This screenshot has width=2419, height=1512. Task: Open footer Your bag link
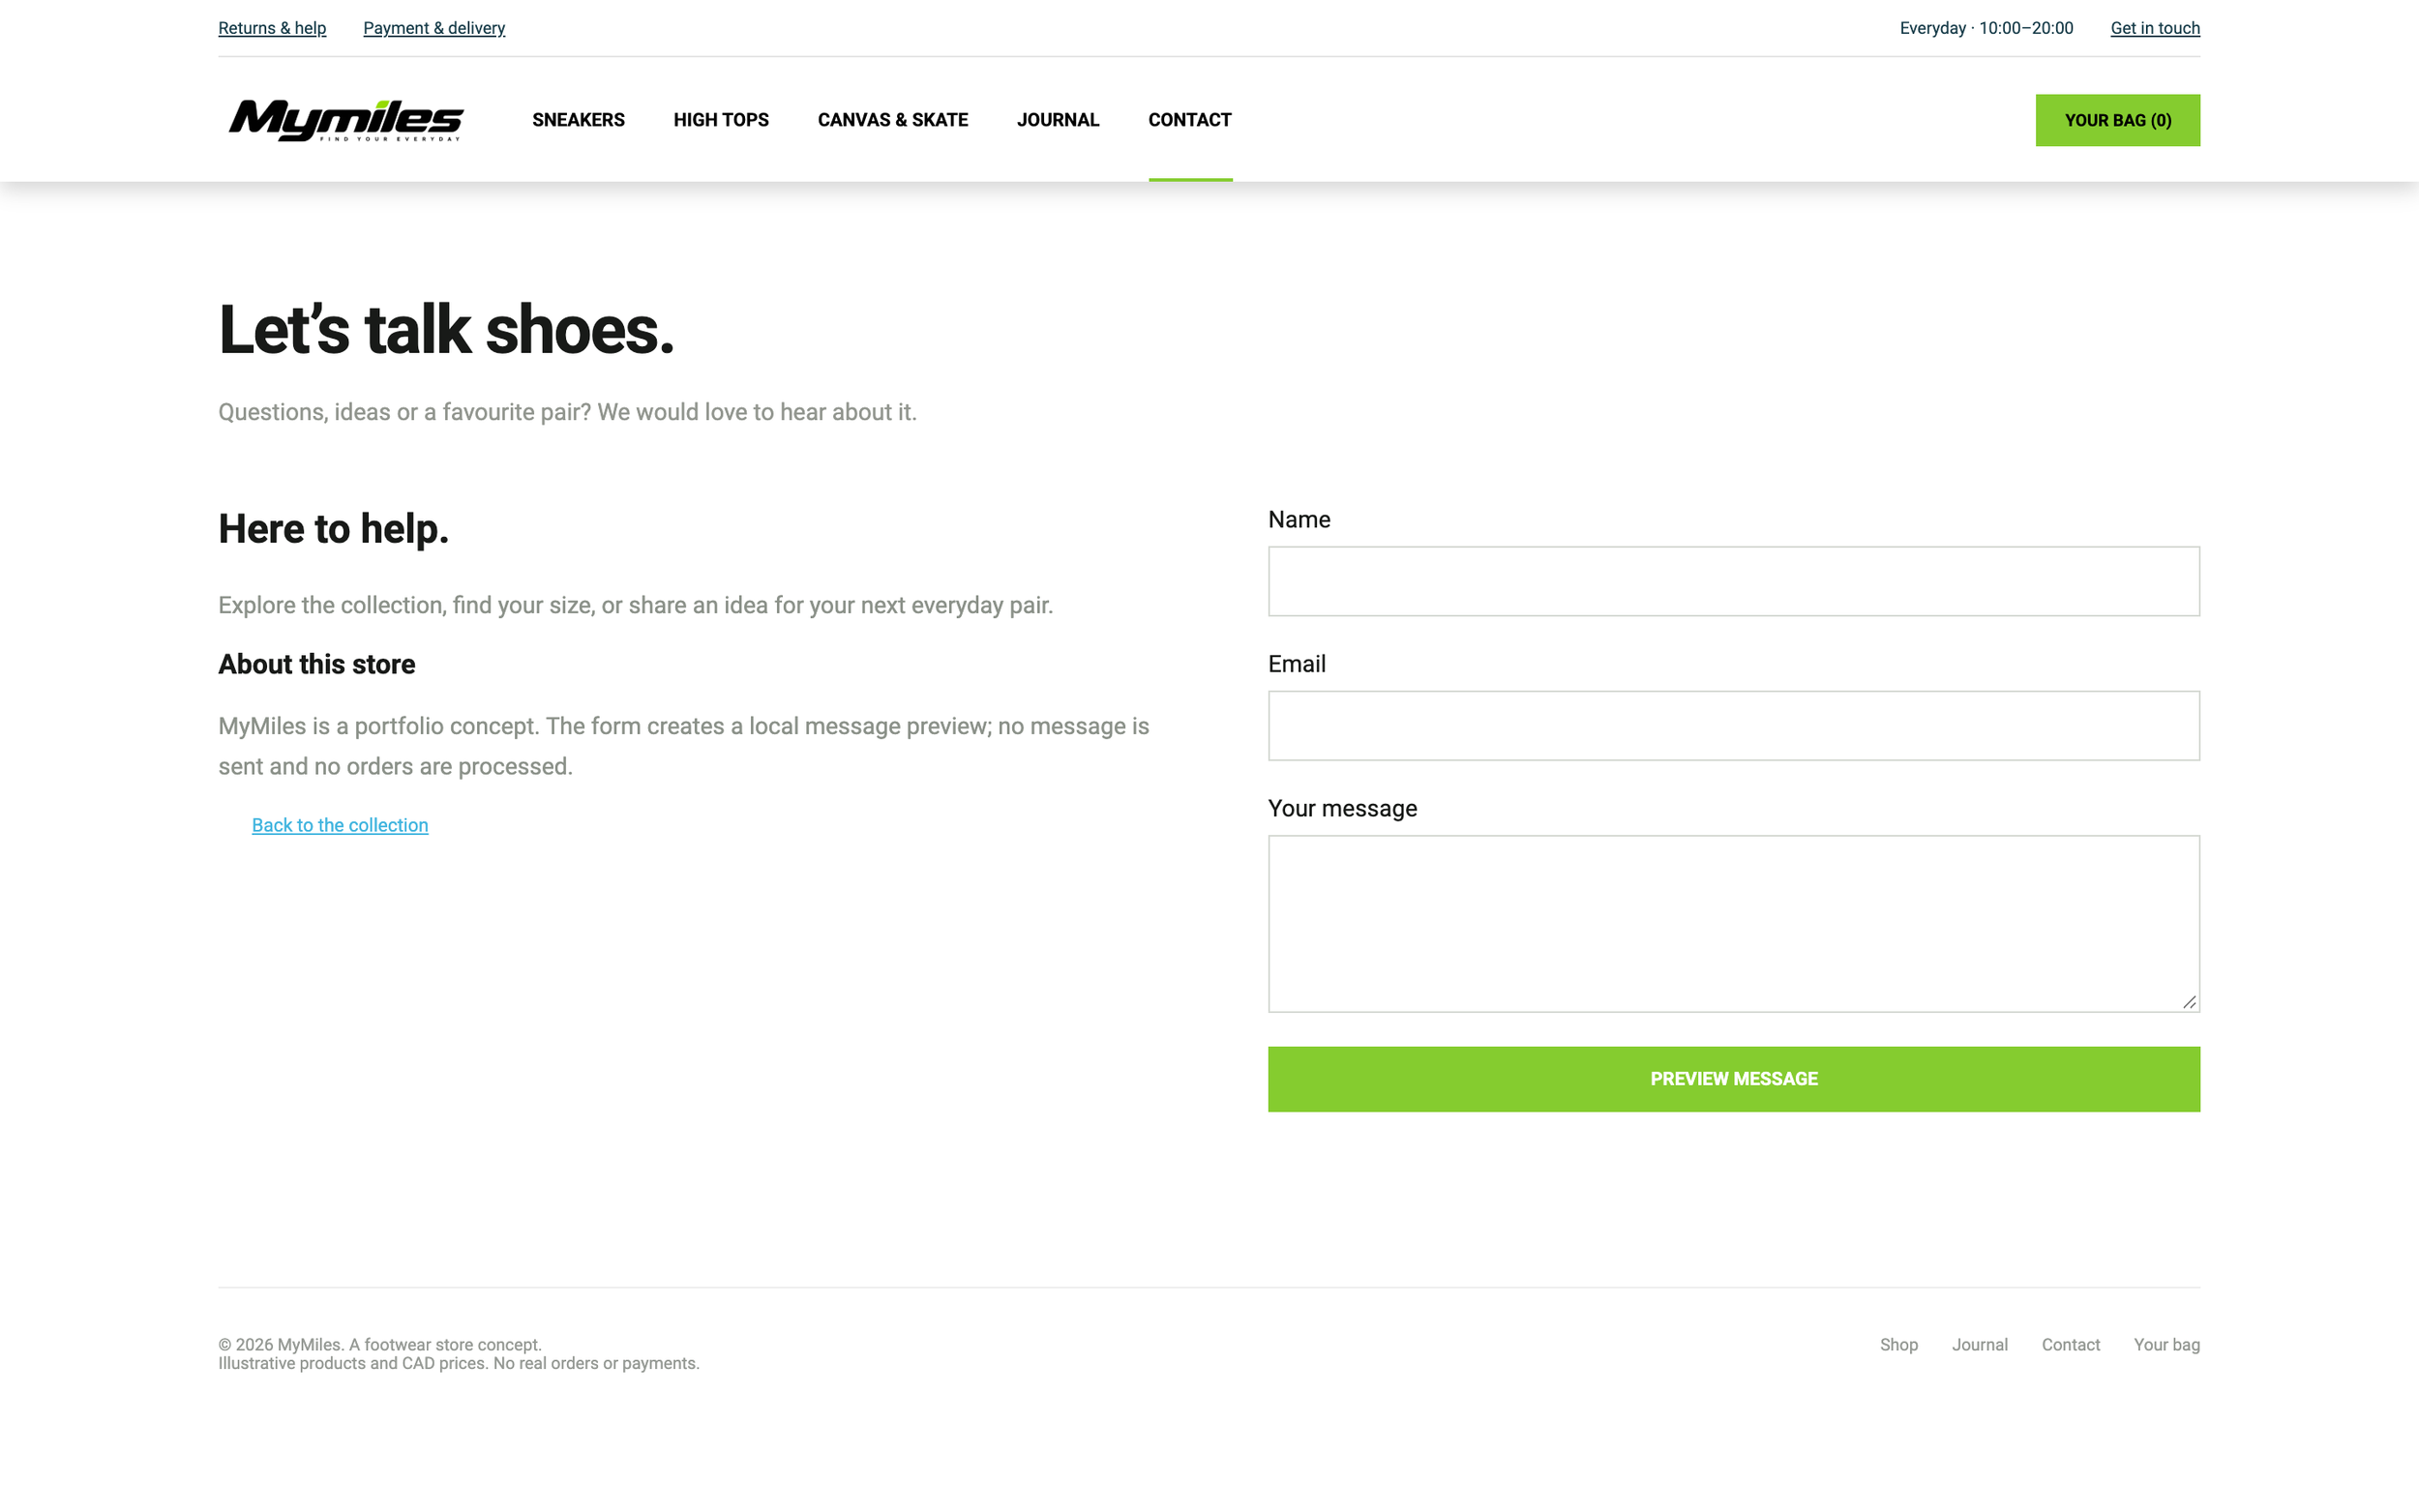point(2166,1344)
